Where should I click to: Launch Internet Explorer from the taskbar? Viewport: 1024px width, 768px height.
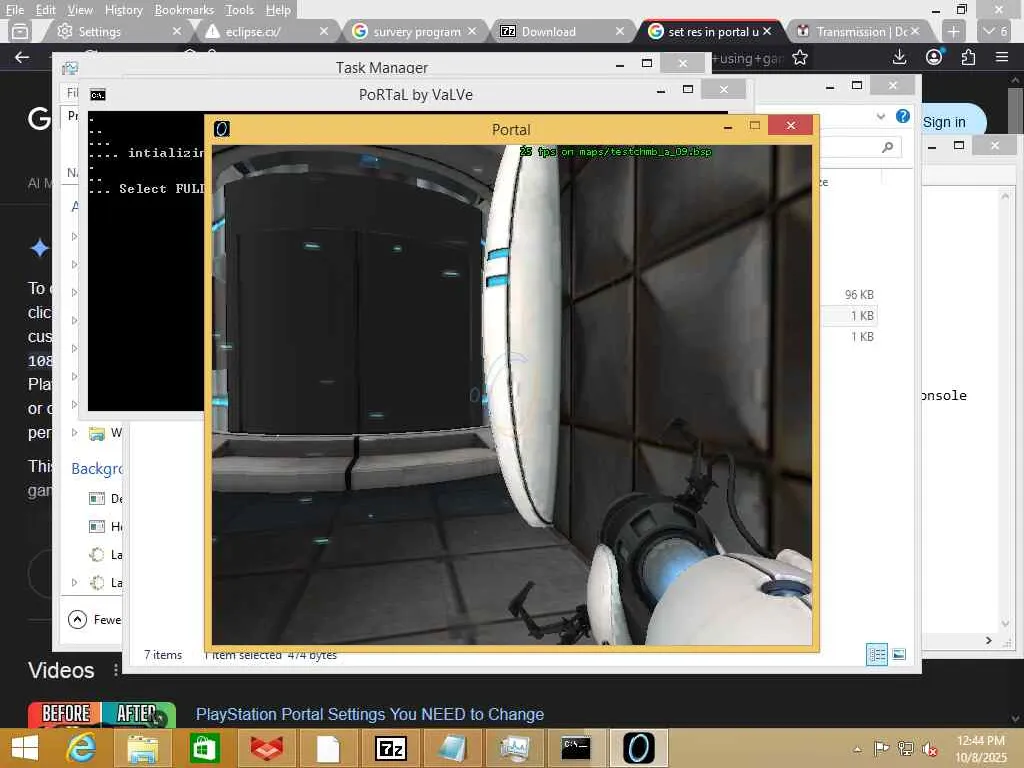[x=82, y=748]
